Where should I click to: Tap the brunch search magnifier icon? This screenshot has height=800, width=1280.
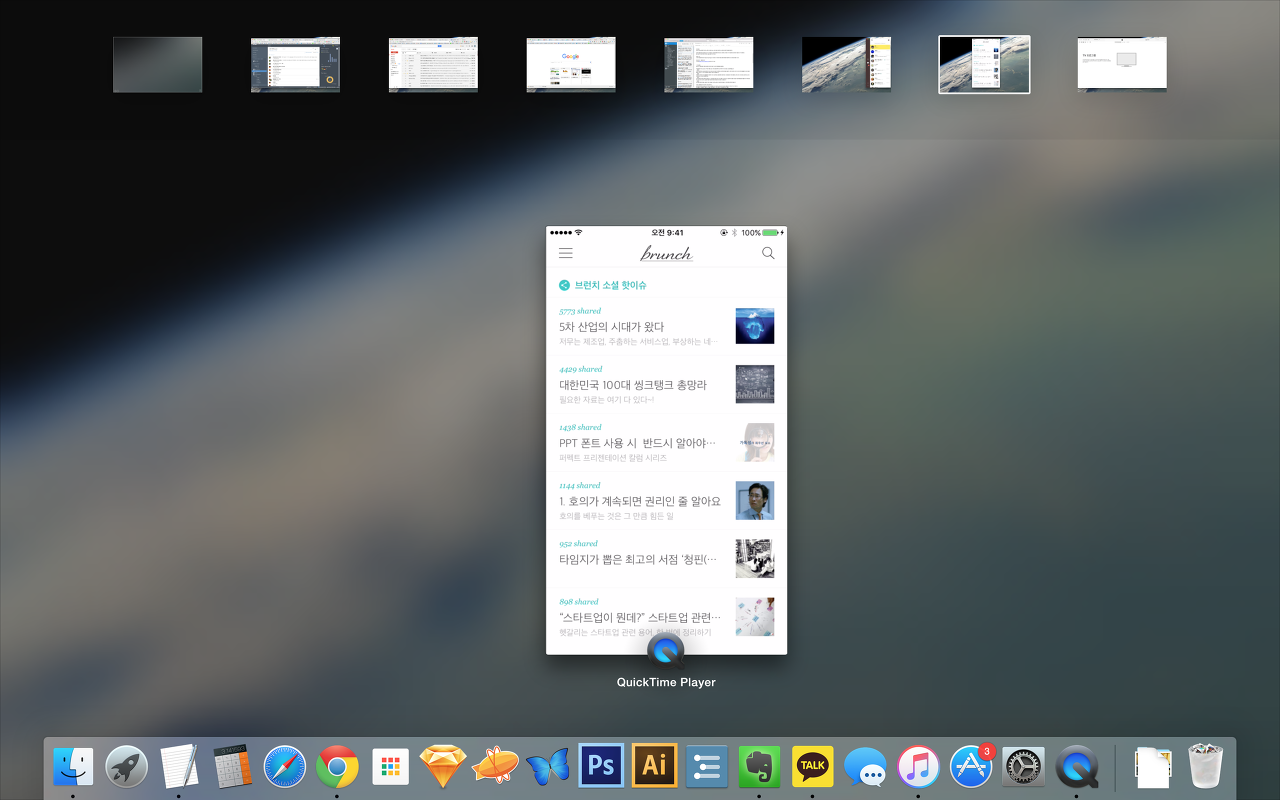[768, 254]
